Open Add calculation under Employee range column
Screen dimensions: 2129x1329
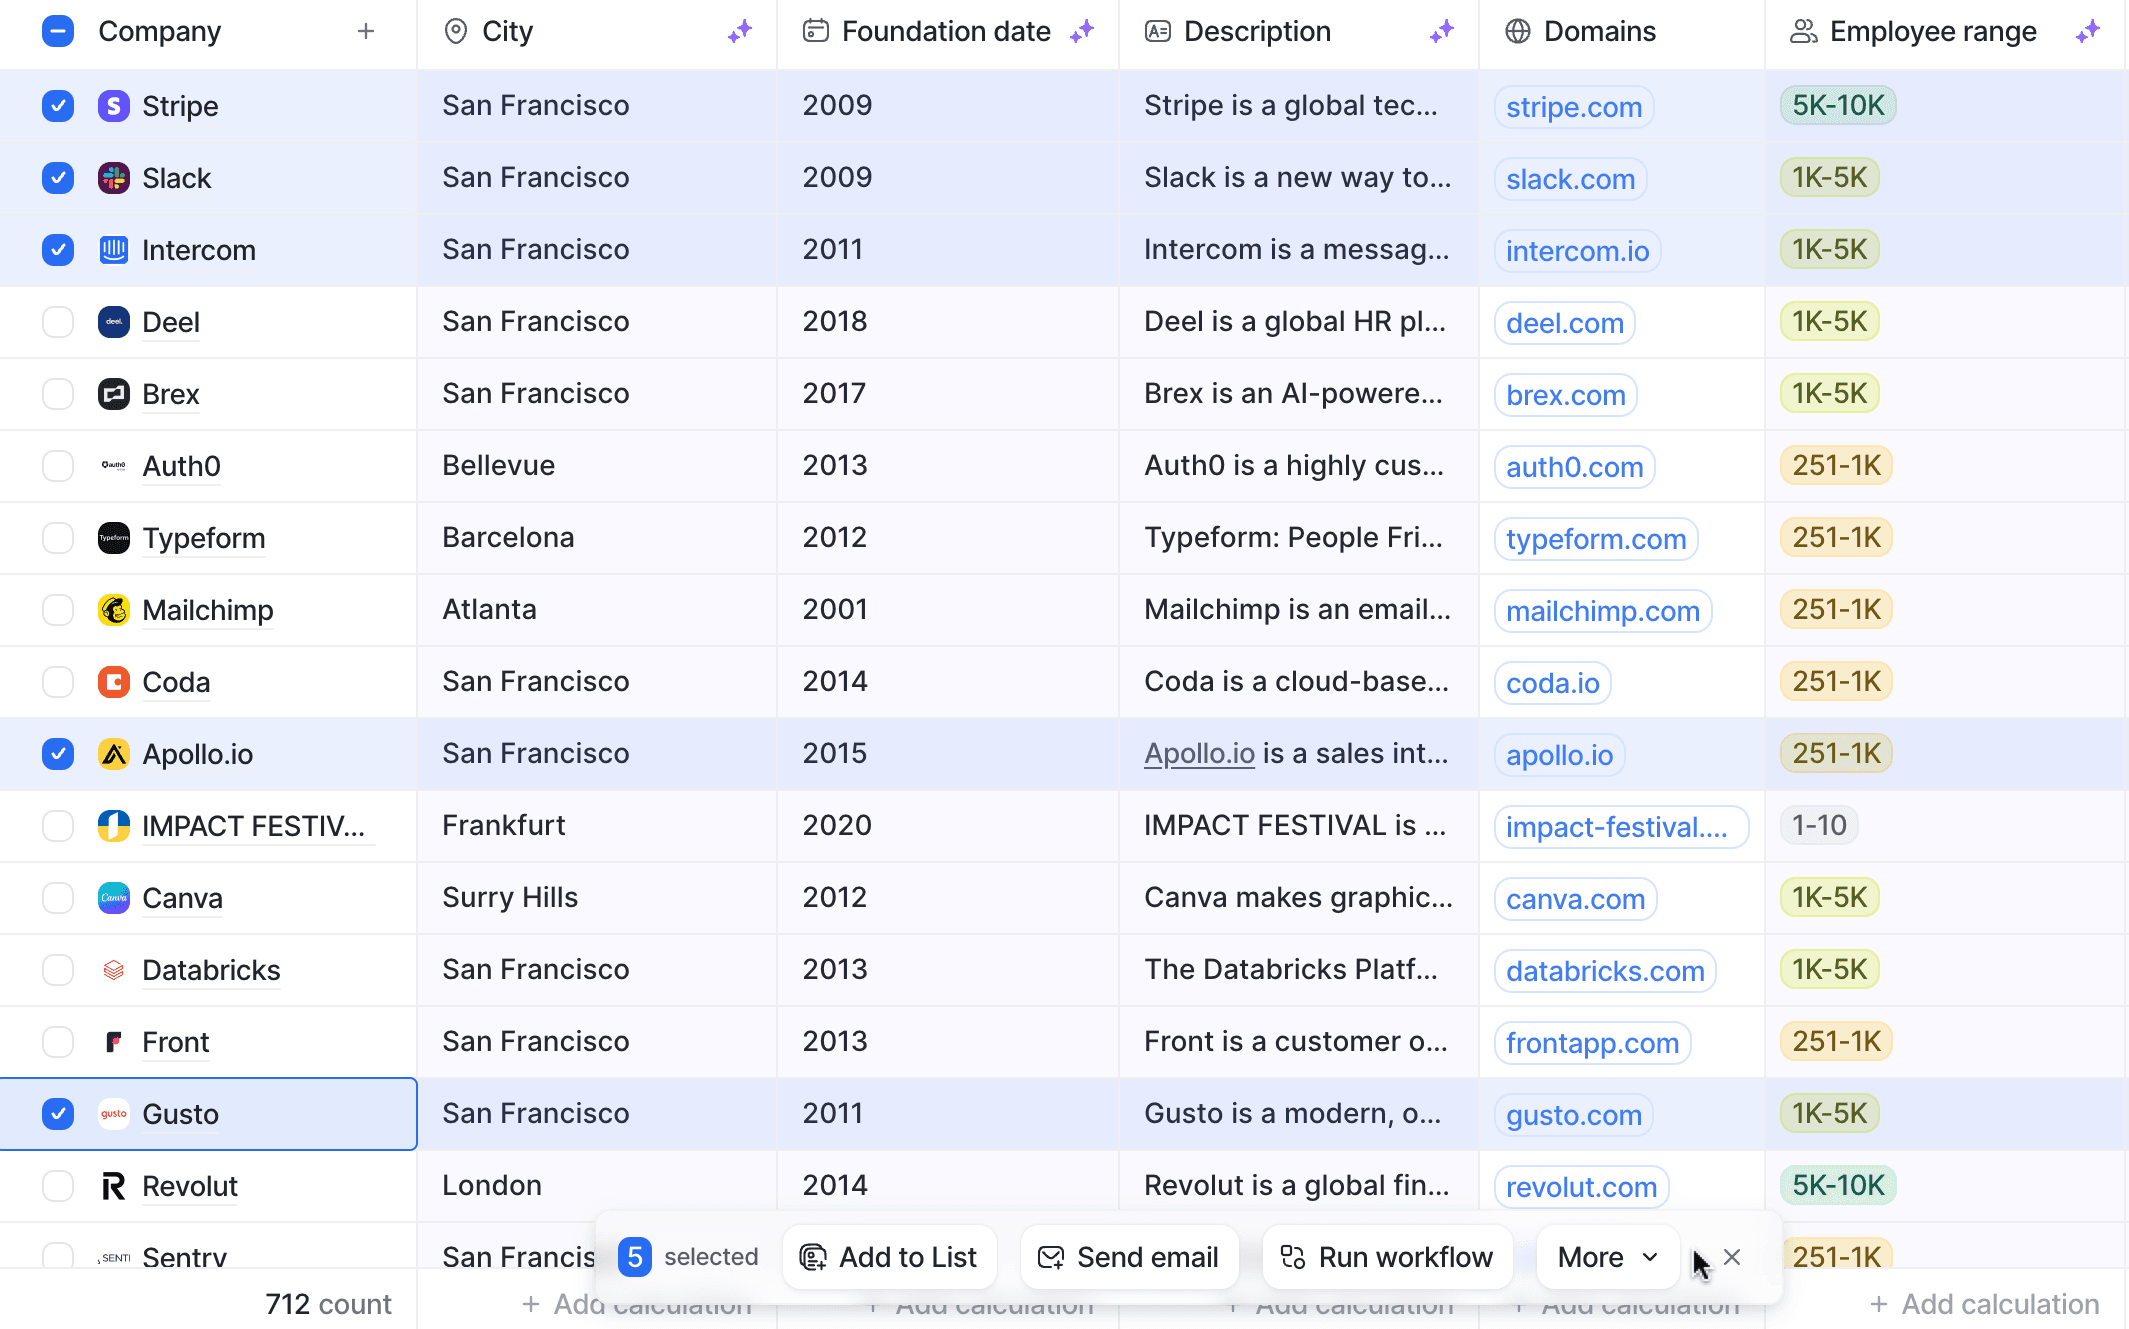click(x=1984, y=1304)
